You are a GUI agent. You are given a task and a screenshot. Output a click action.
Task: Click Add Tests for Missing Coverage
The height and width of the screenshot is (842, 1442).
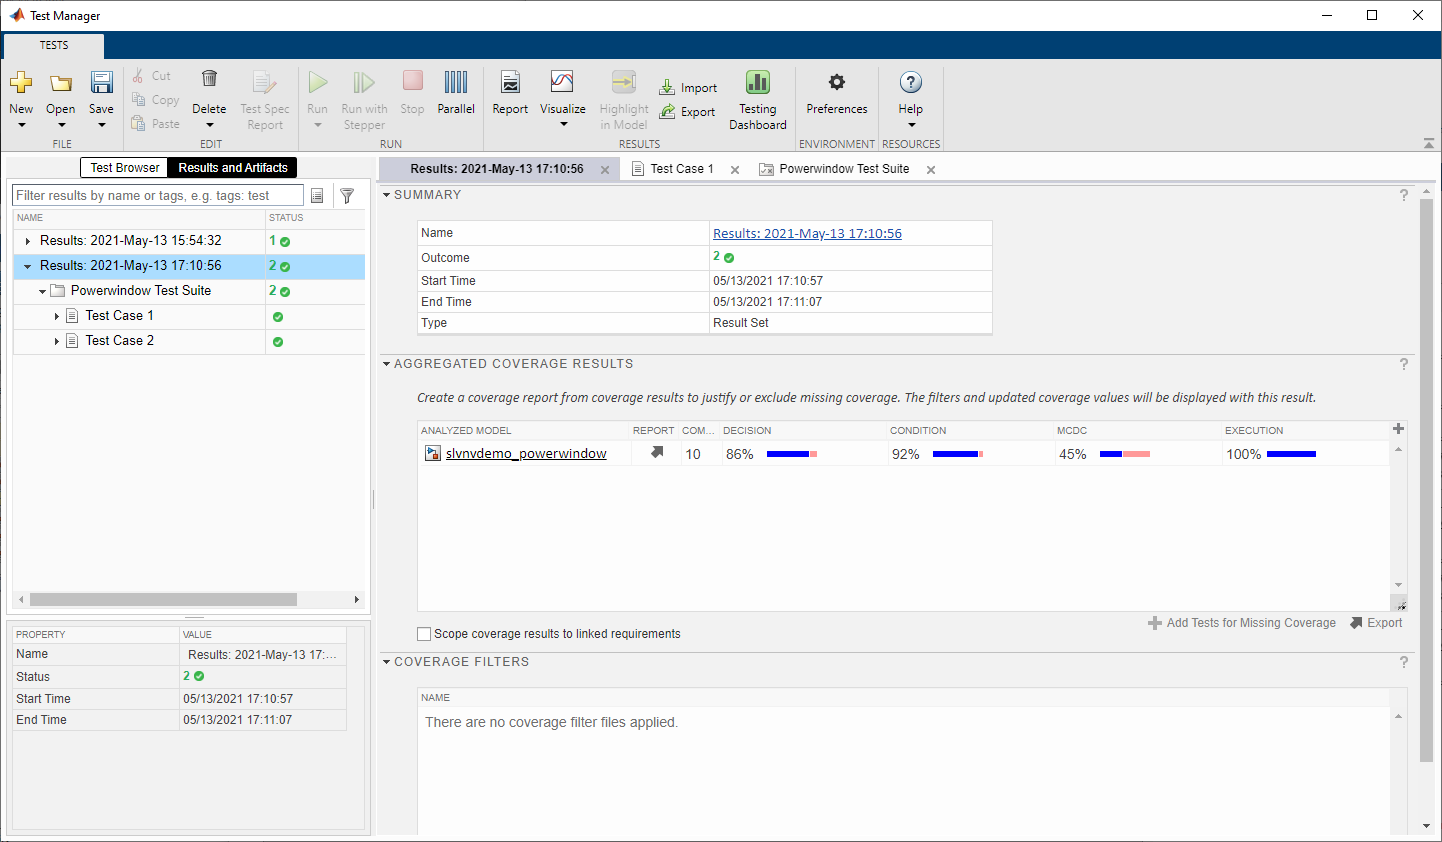pyautogui.click(x=1242, y=622)
